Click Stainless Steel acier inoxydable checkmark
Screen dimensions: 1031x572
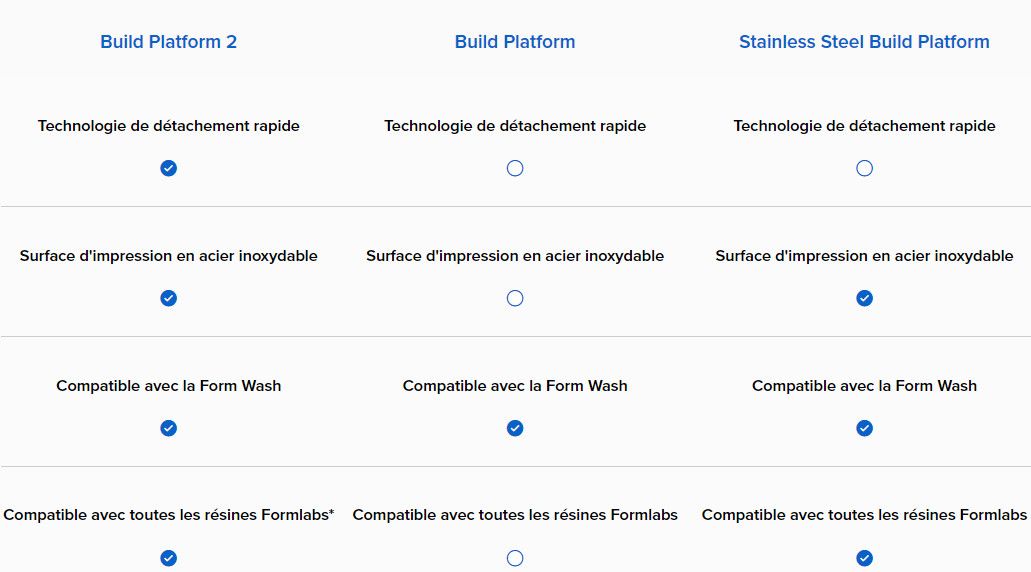tap(865, 298)
